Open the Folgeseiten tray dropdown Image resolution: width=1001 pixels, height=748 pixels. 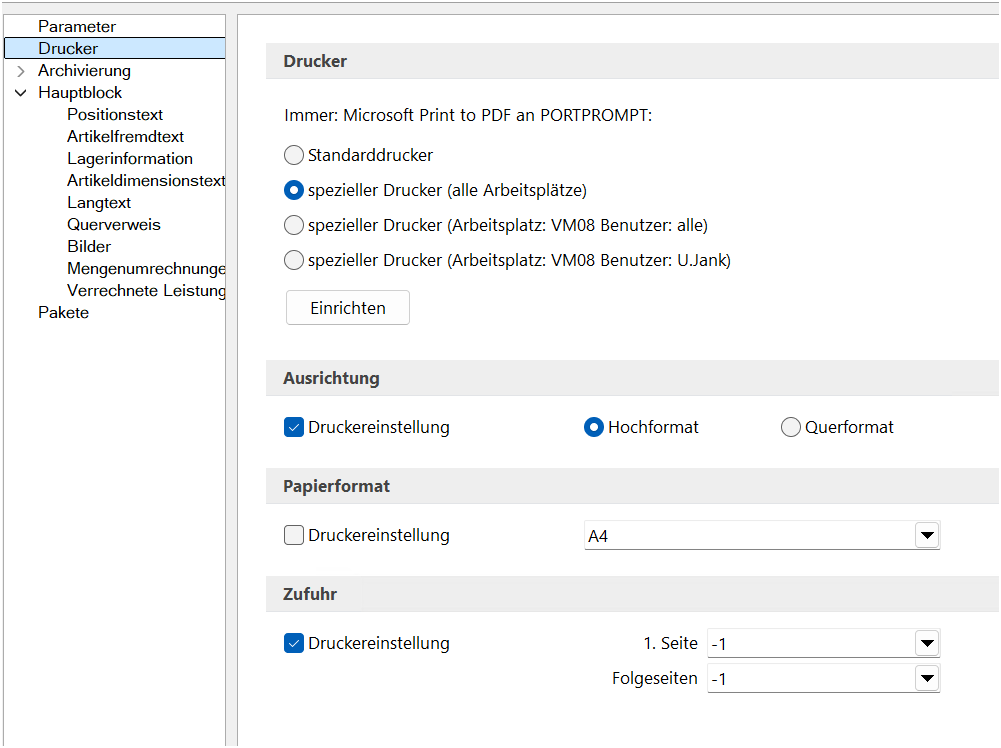click(927, 680)
